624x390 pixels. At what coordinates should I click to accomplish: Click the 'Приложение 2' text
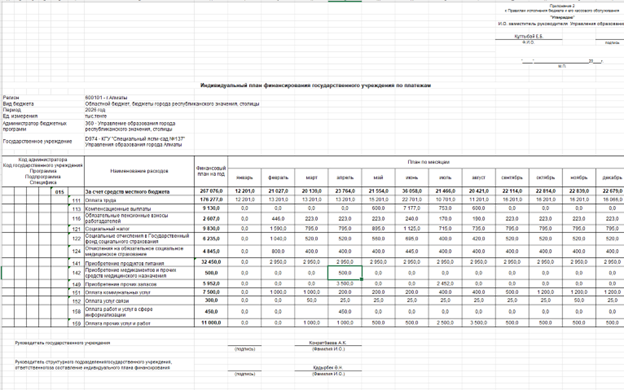pyautogui.click(x=562, y=6)
